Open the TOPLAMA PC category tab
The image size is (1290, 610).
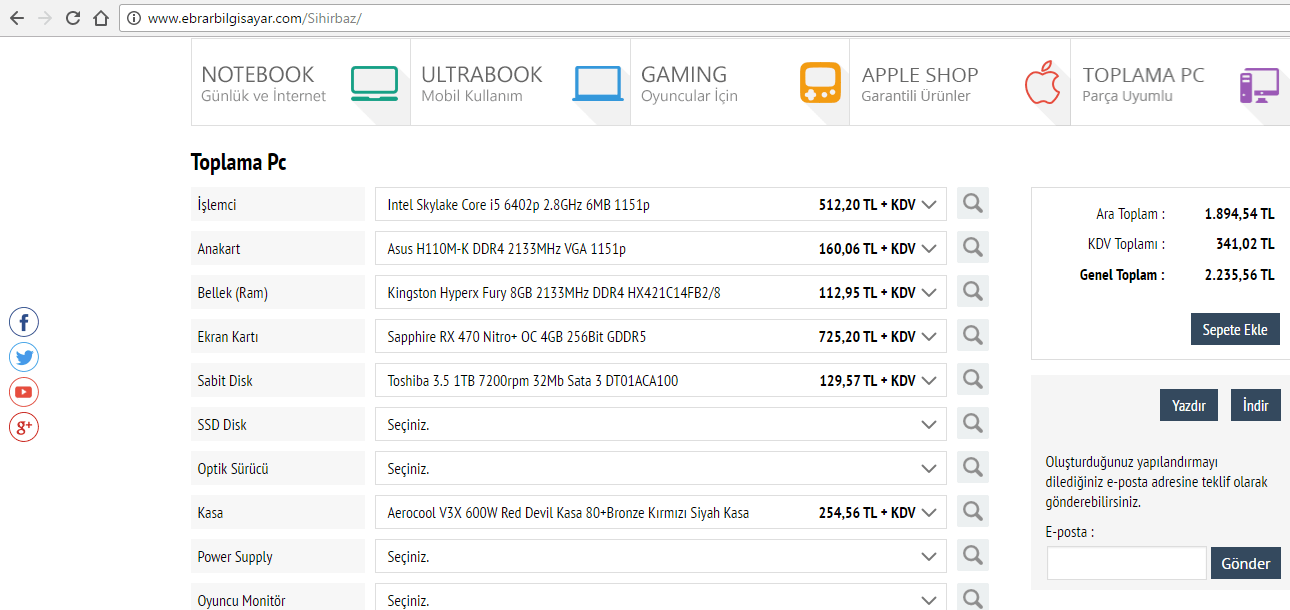[x=1180, y=83]
